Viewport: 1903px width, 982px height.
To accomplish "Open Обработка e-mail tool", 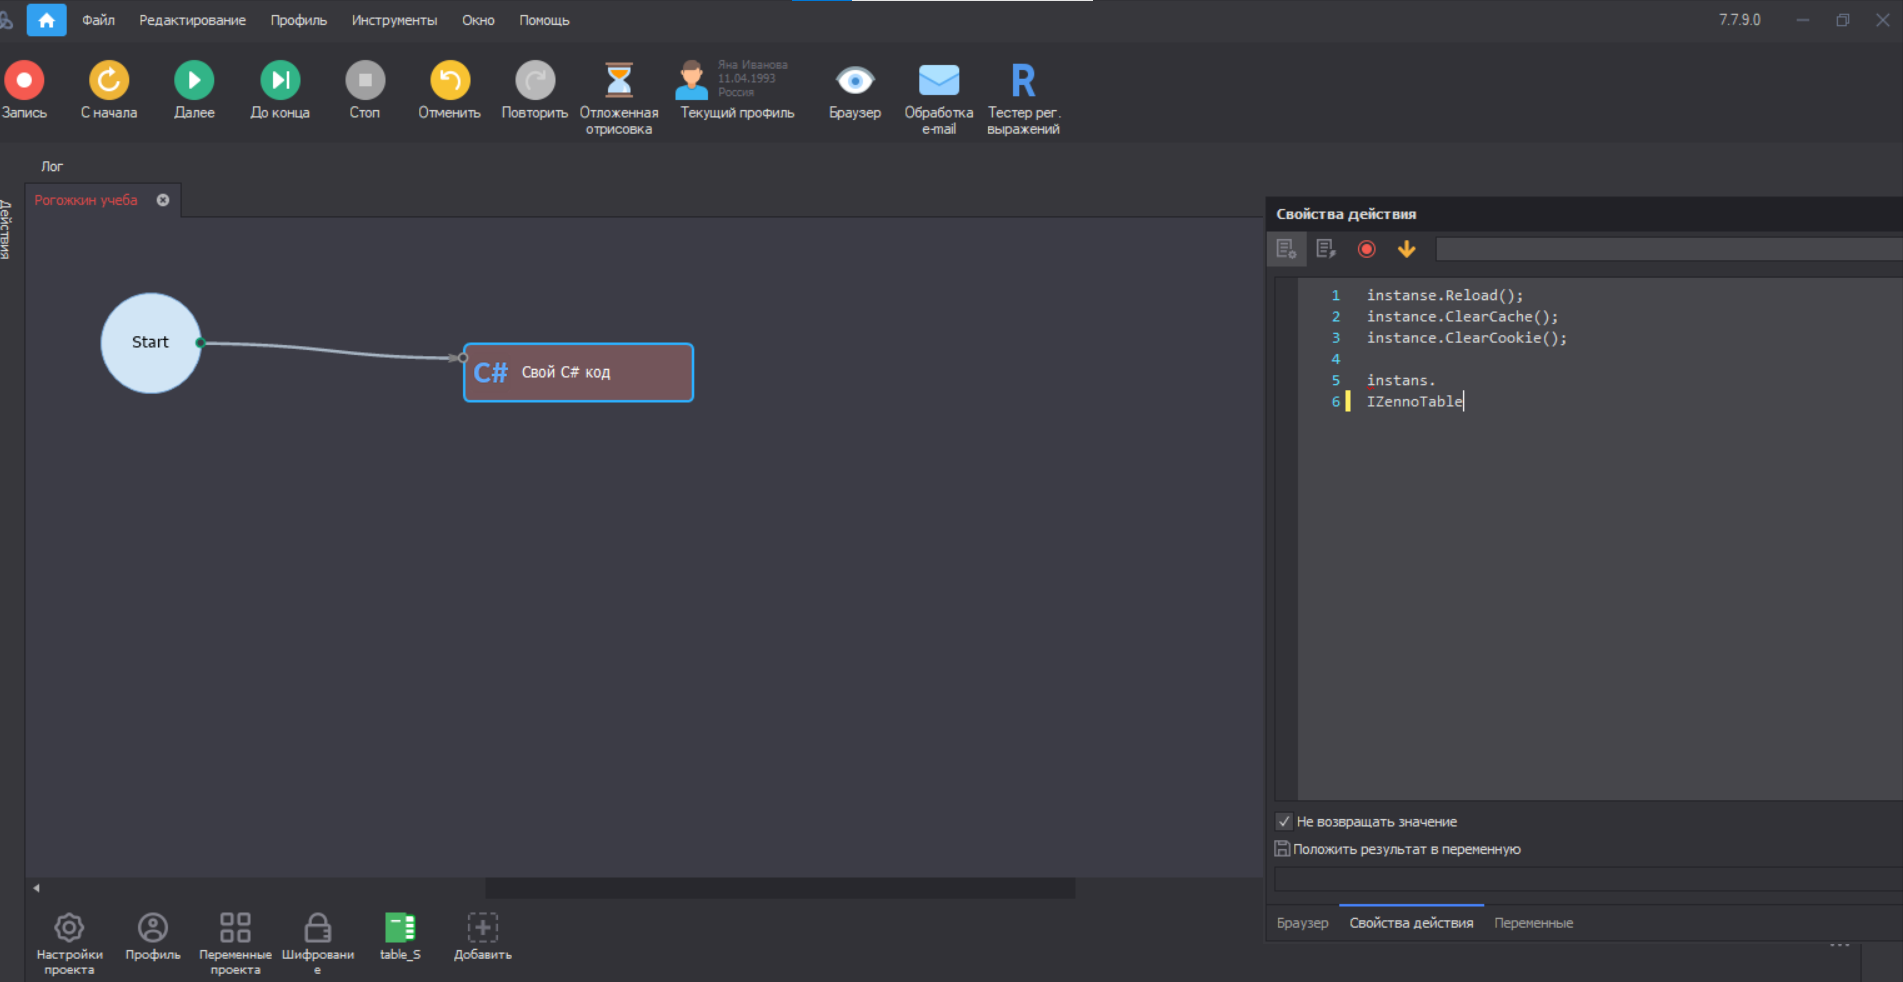I will 938,81.
